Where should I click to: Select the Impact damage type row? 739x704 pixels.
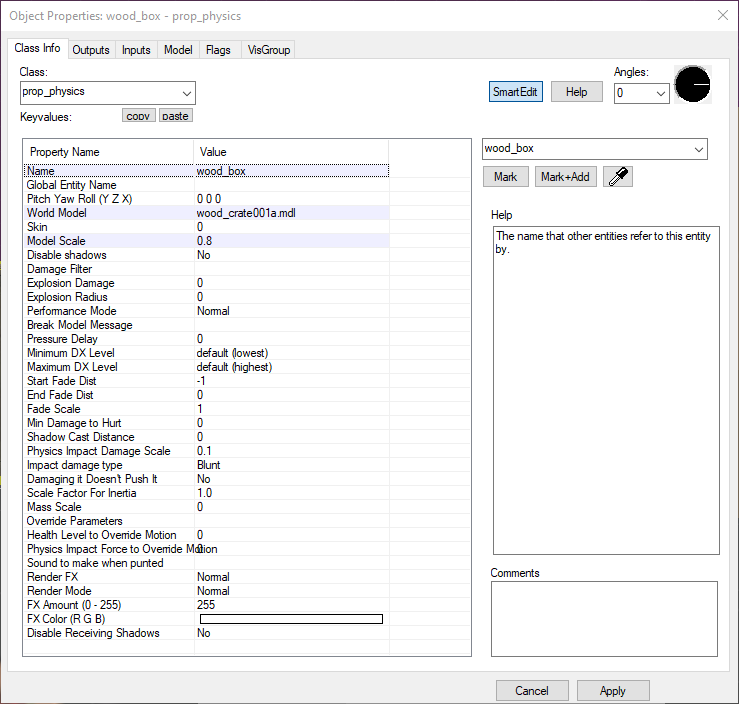coord(206,465)
